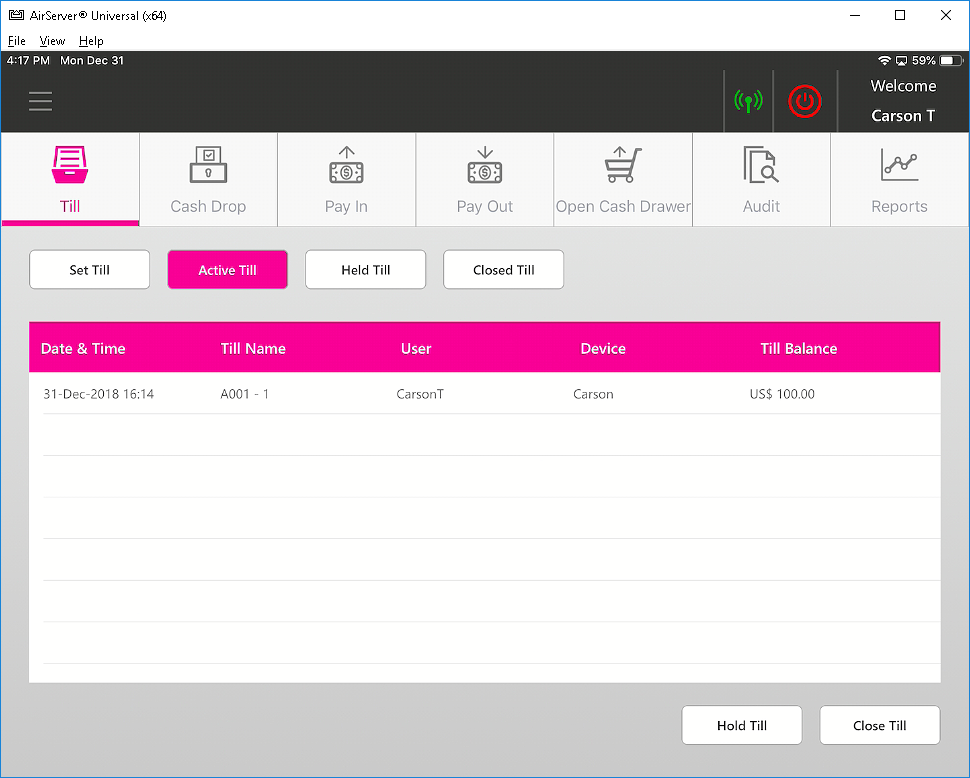Tap the Open Cash Drawer cart icon
This screenshot has width=970, height=778.
pos(623,165)
